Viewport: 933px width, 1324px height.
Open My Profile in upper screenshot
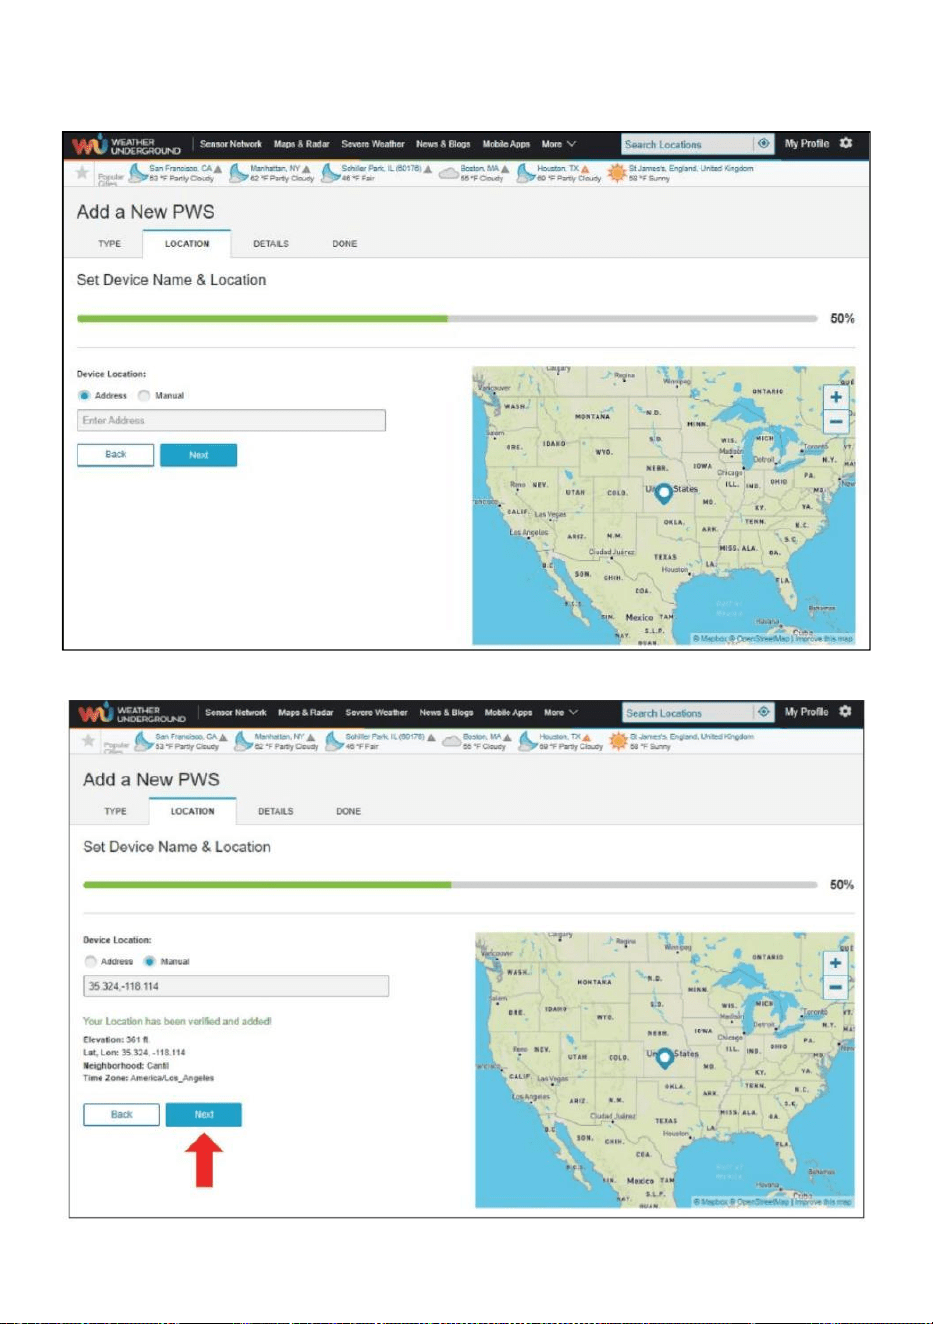tap(807, 144)
